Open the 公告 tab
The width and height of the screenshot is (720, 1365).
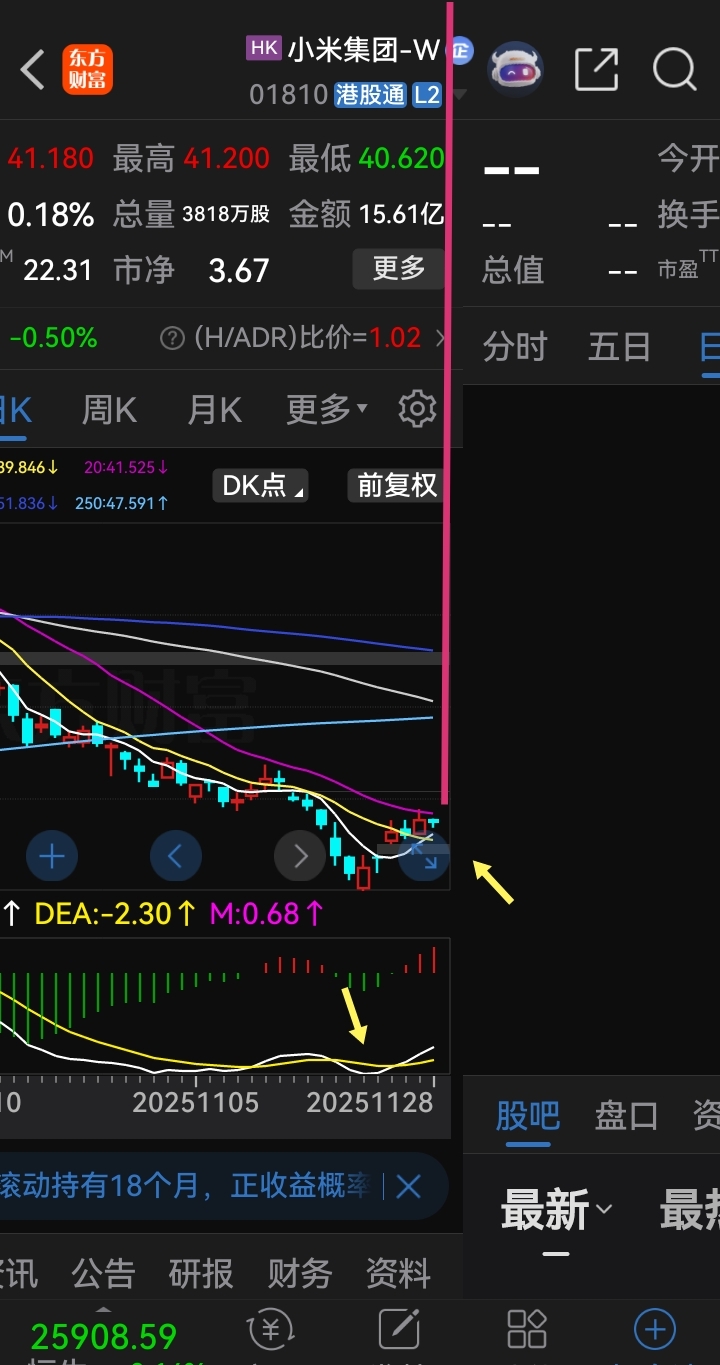(x=103, y=1274)
